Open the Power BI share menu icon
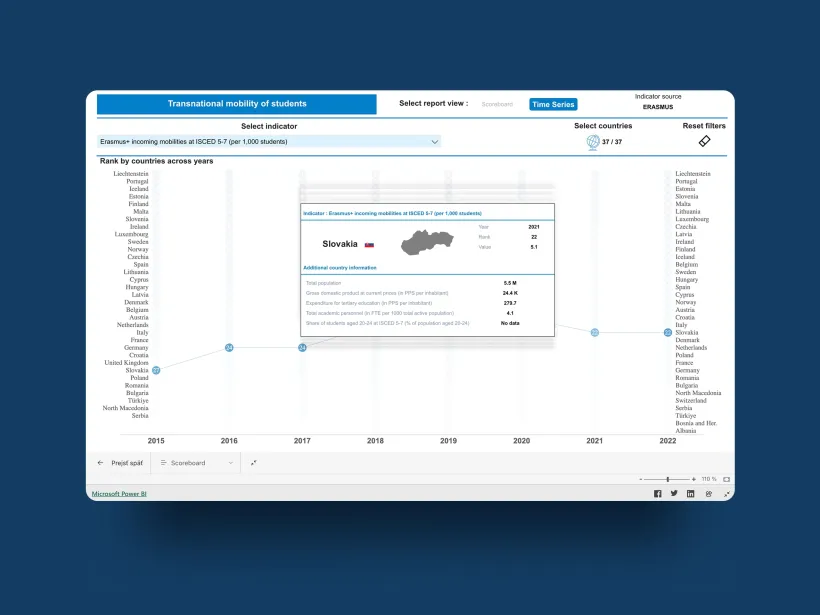The image size is (820, 615). pos(708,493)
